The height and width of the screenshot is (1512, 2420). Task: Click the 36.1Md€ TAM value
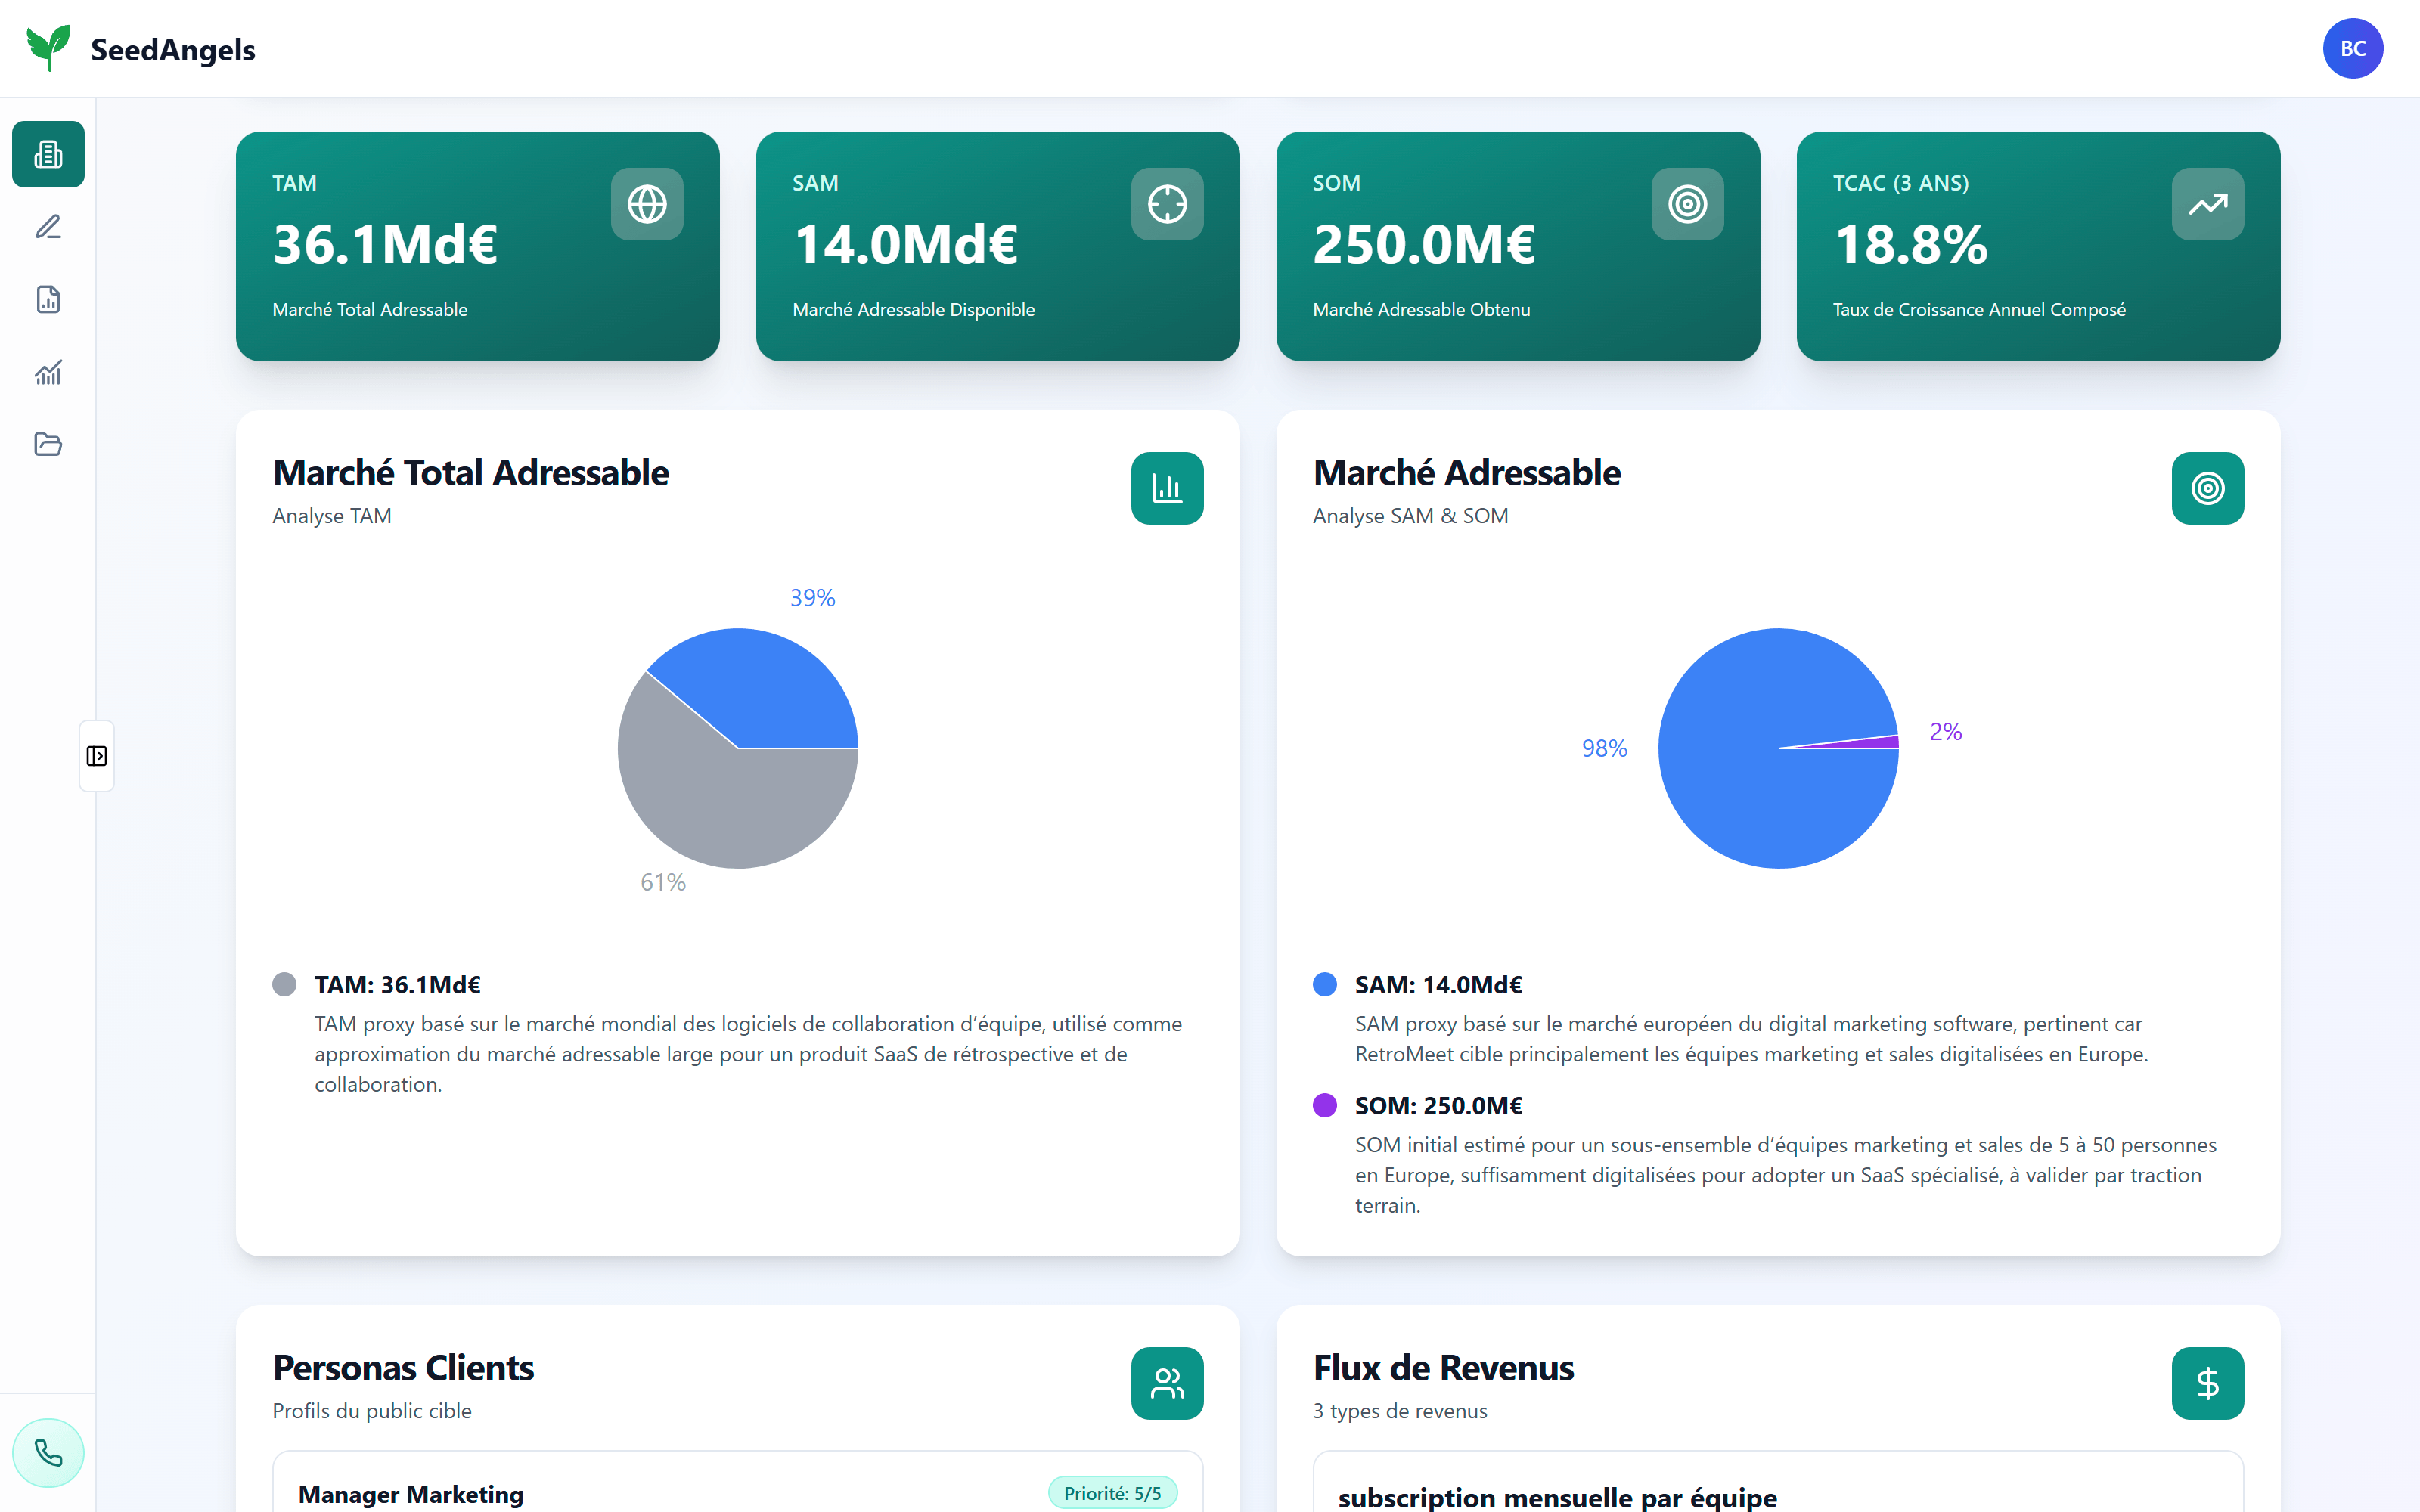[x=385, y=244]
